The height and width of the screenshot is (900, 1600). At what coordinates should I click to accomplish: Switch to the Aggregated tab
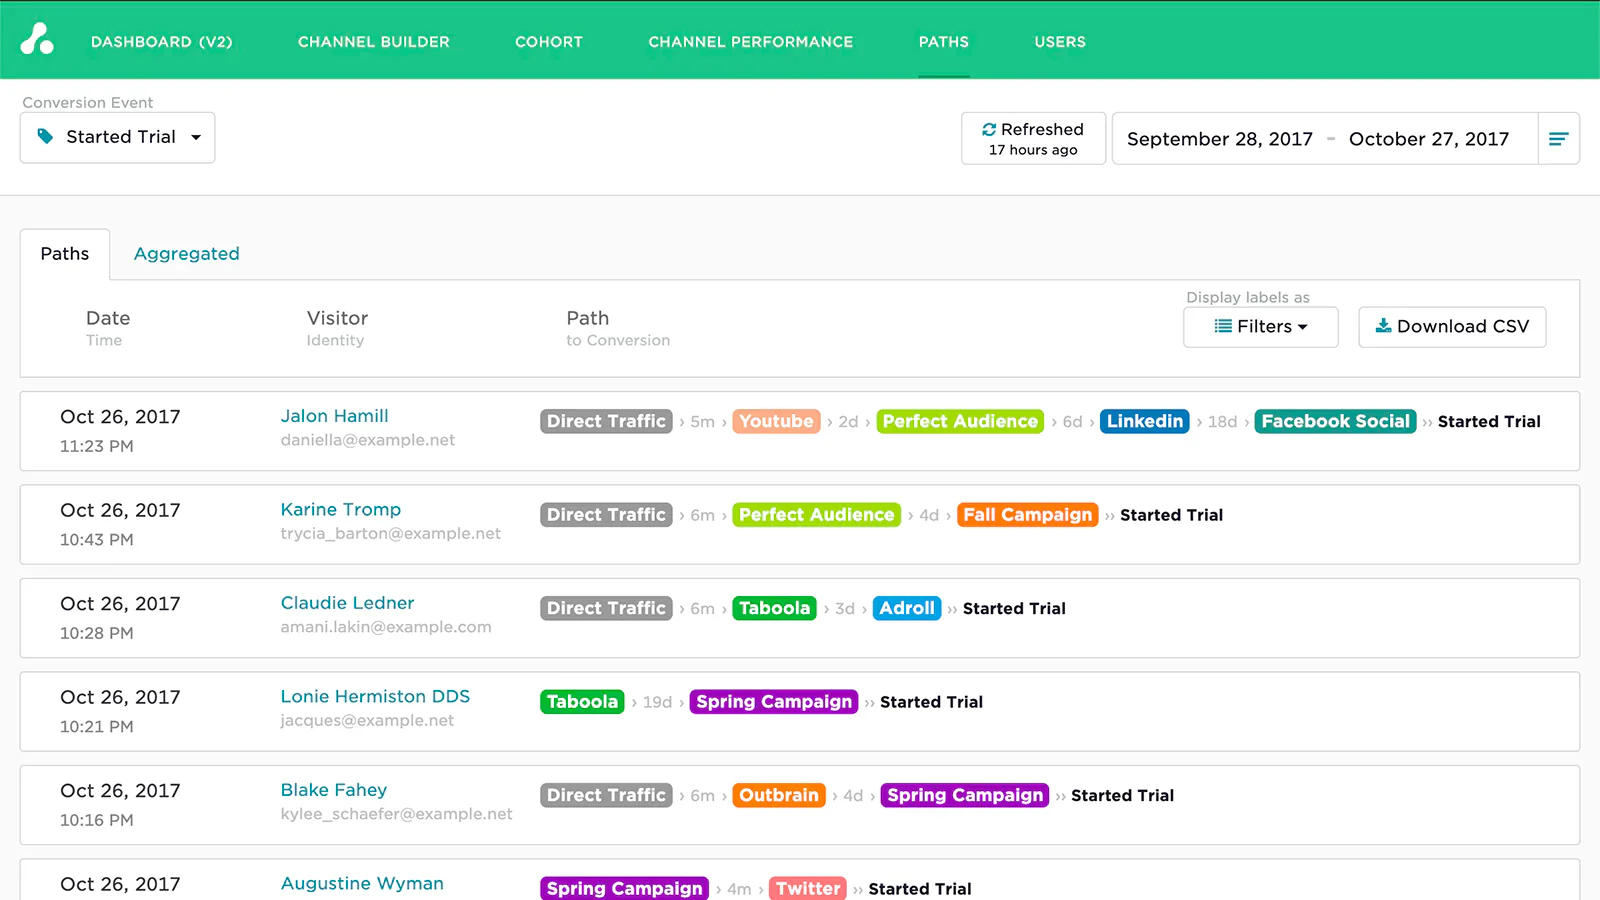(x=186, y=254)
